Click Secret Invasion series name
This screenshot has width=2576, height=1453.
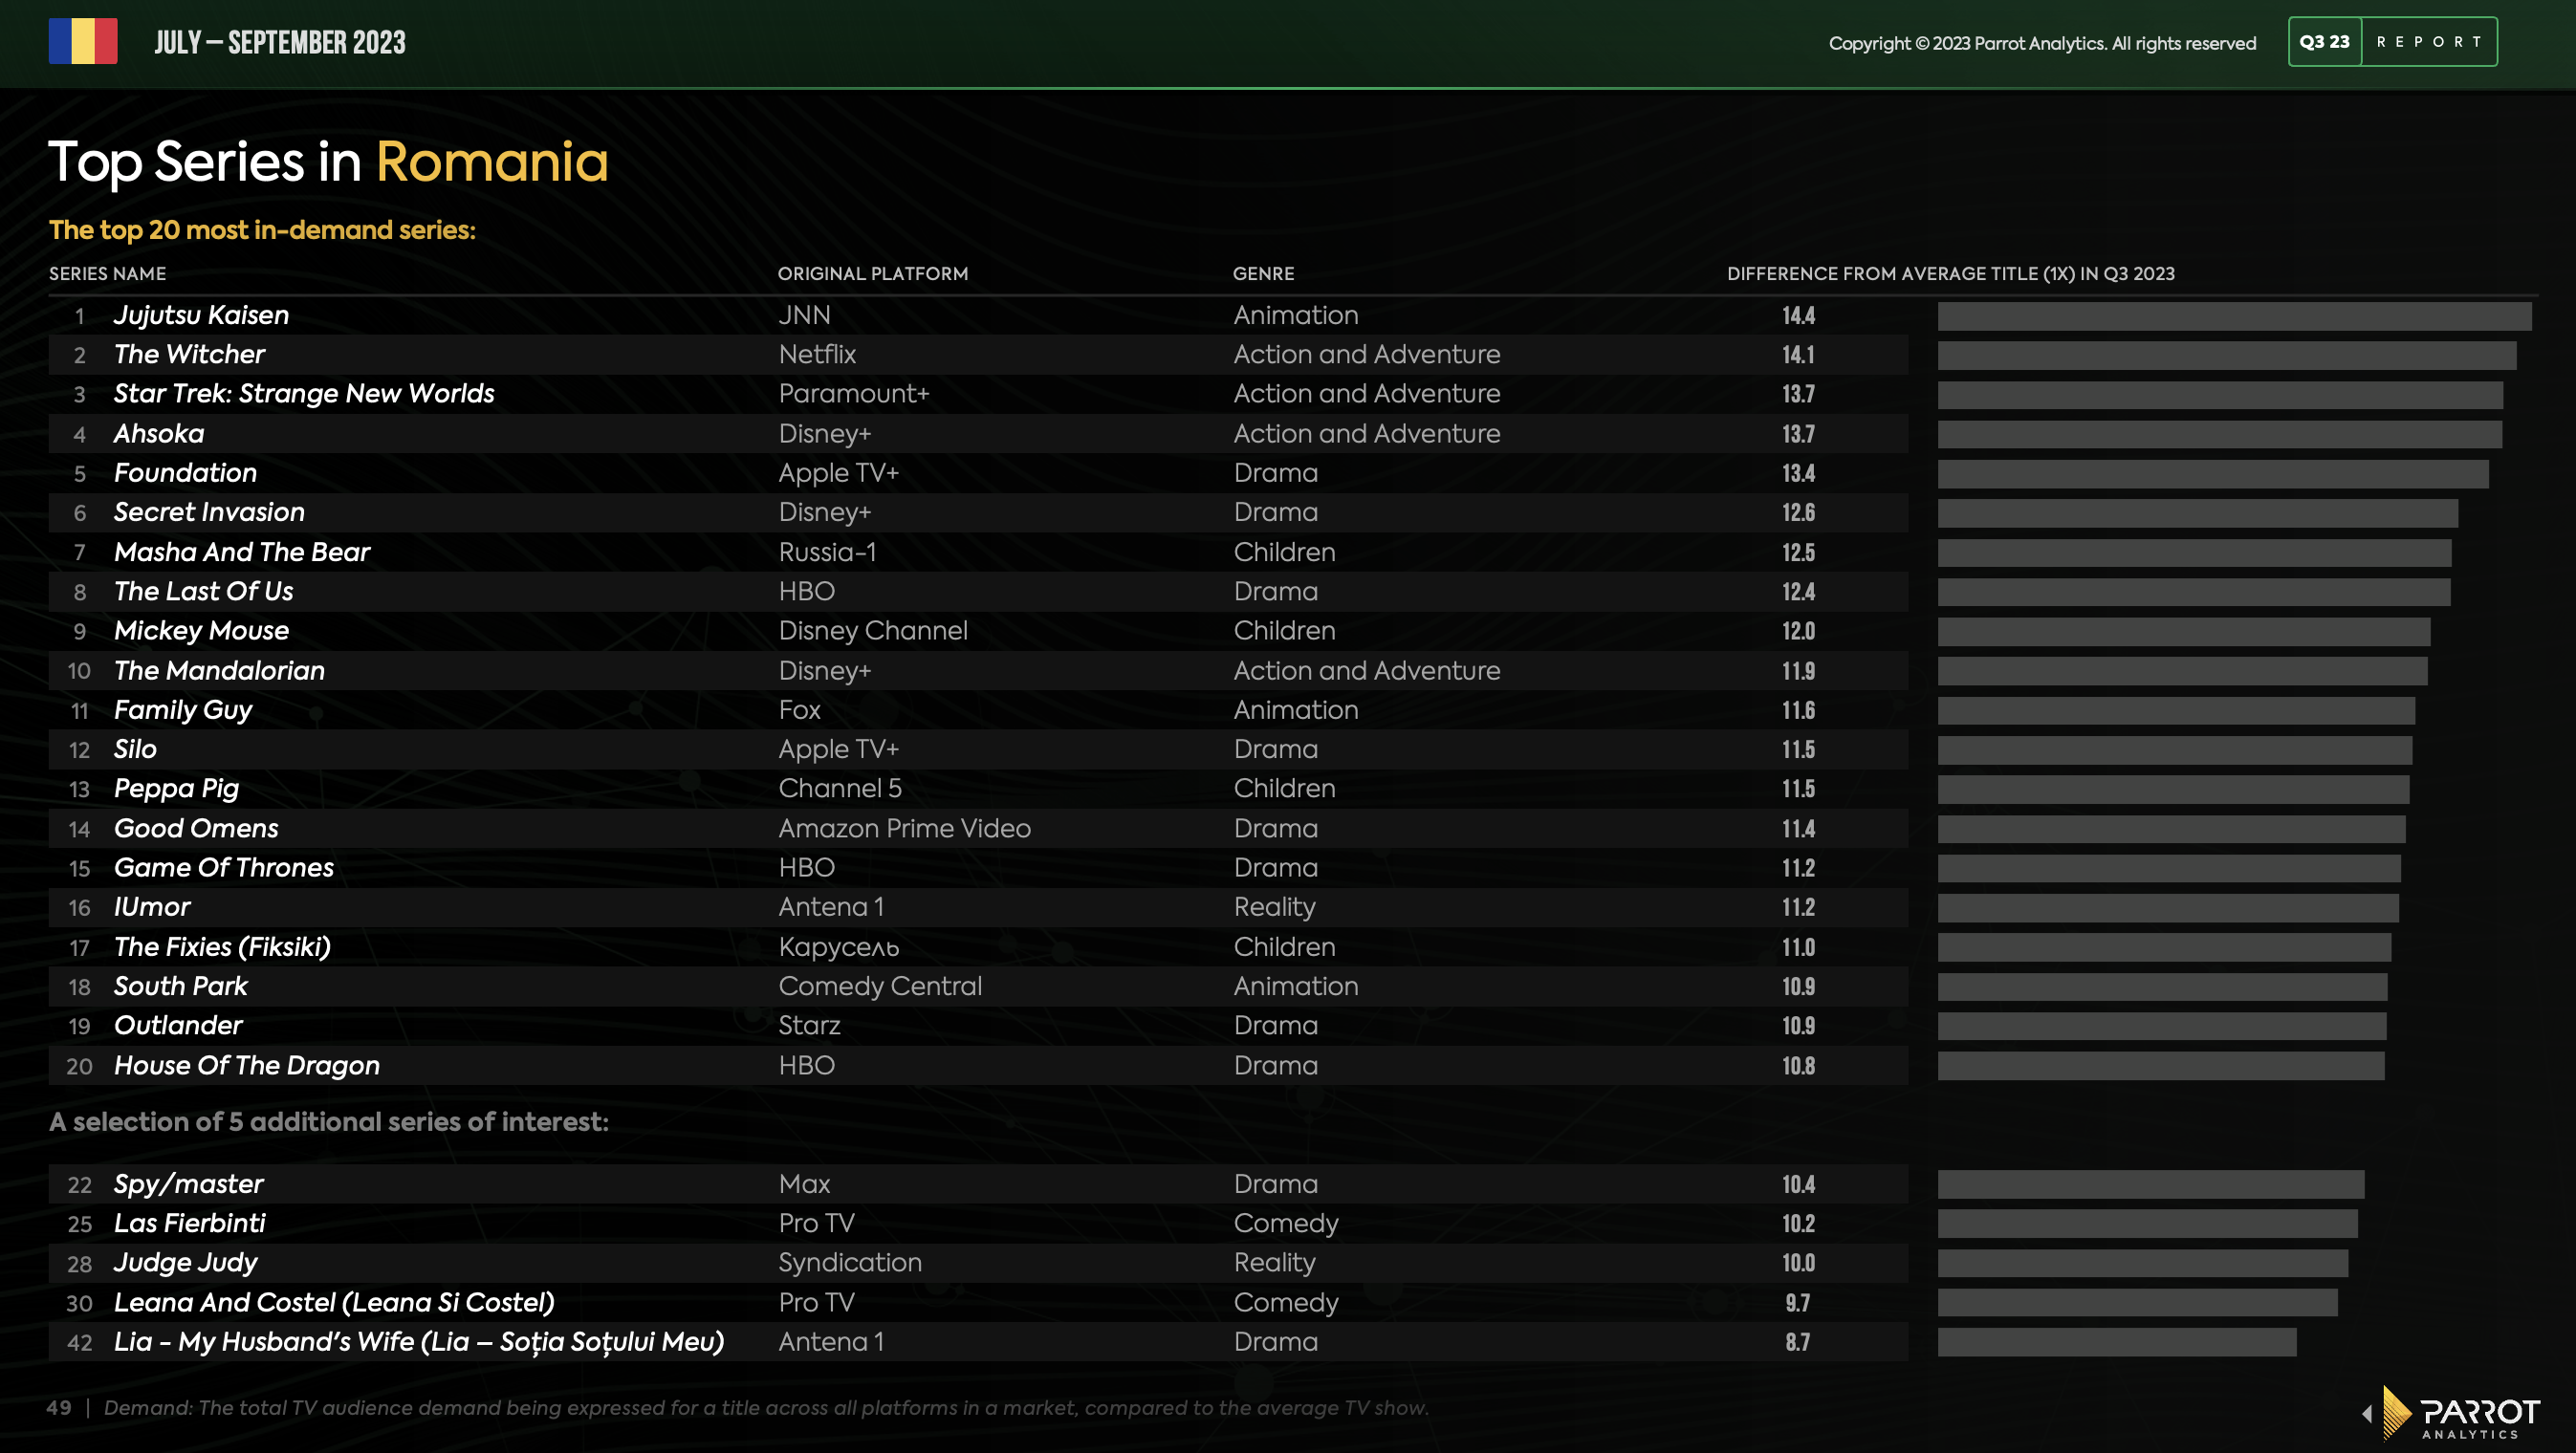point(209,512)
